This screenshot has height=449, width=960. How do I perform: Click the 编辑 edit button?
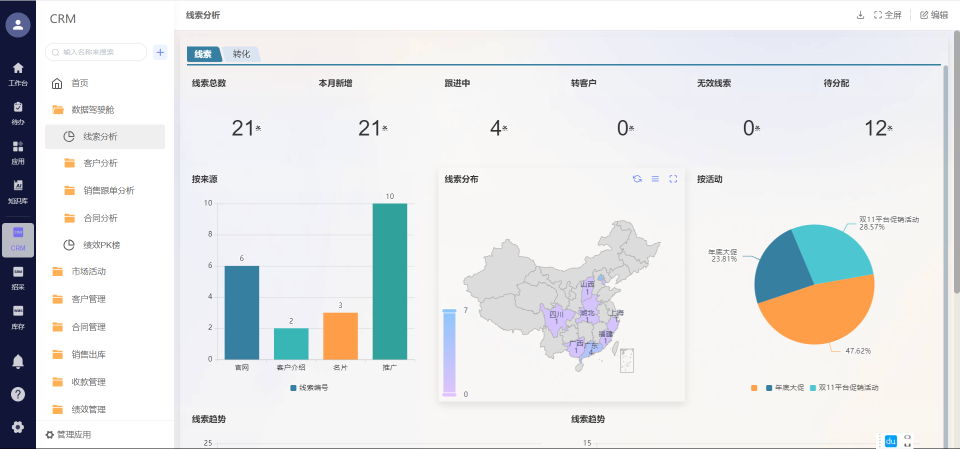pos(933,15)
